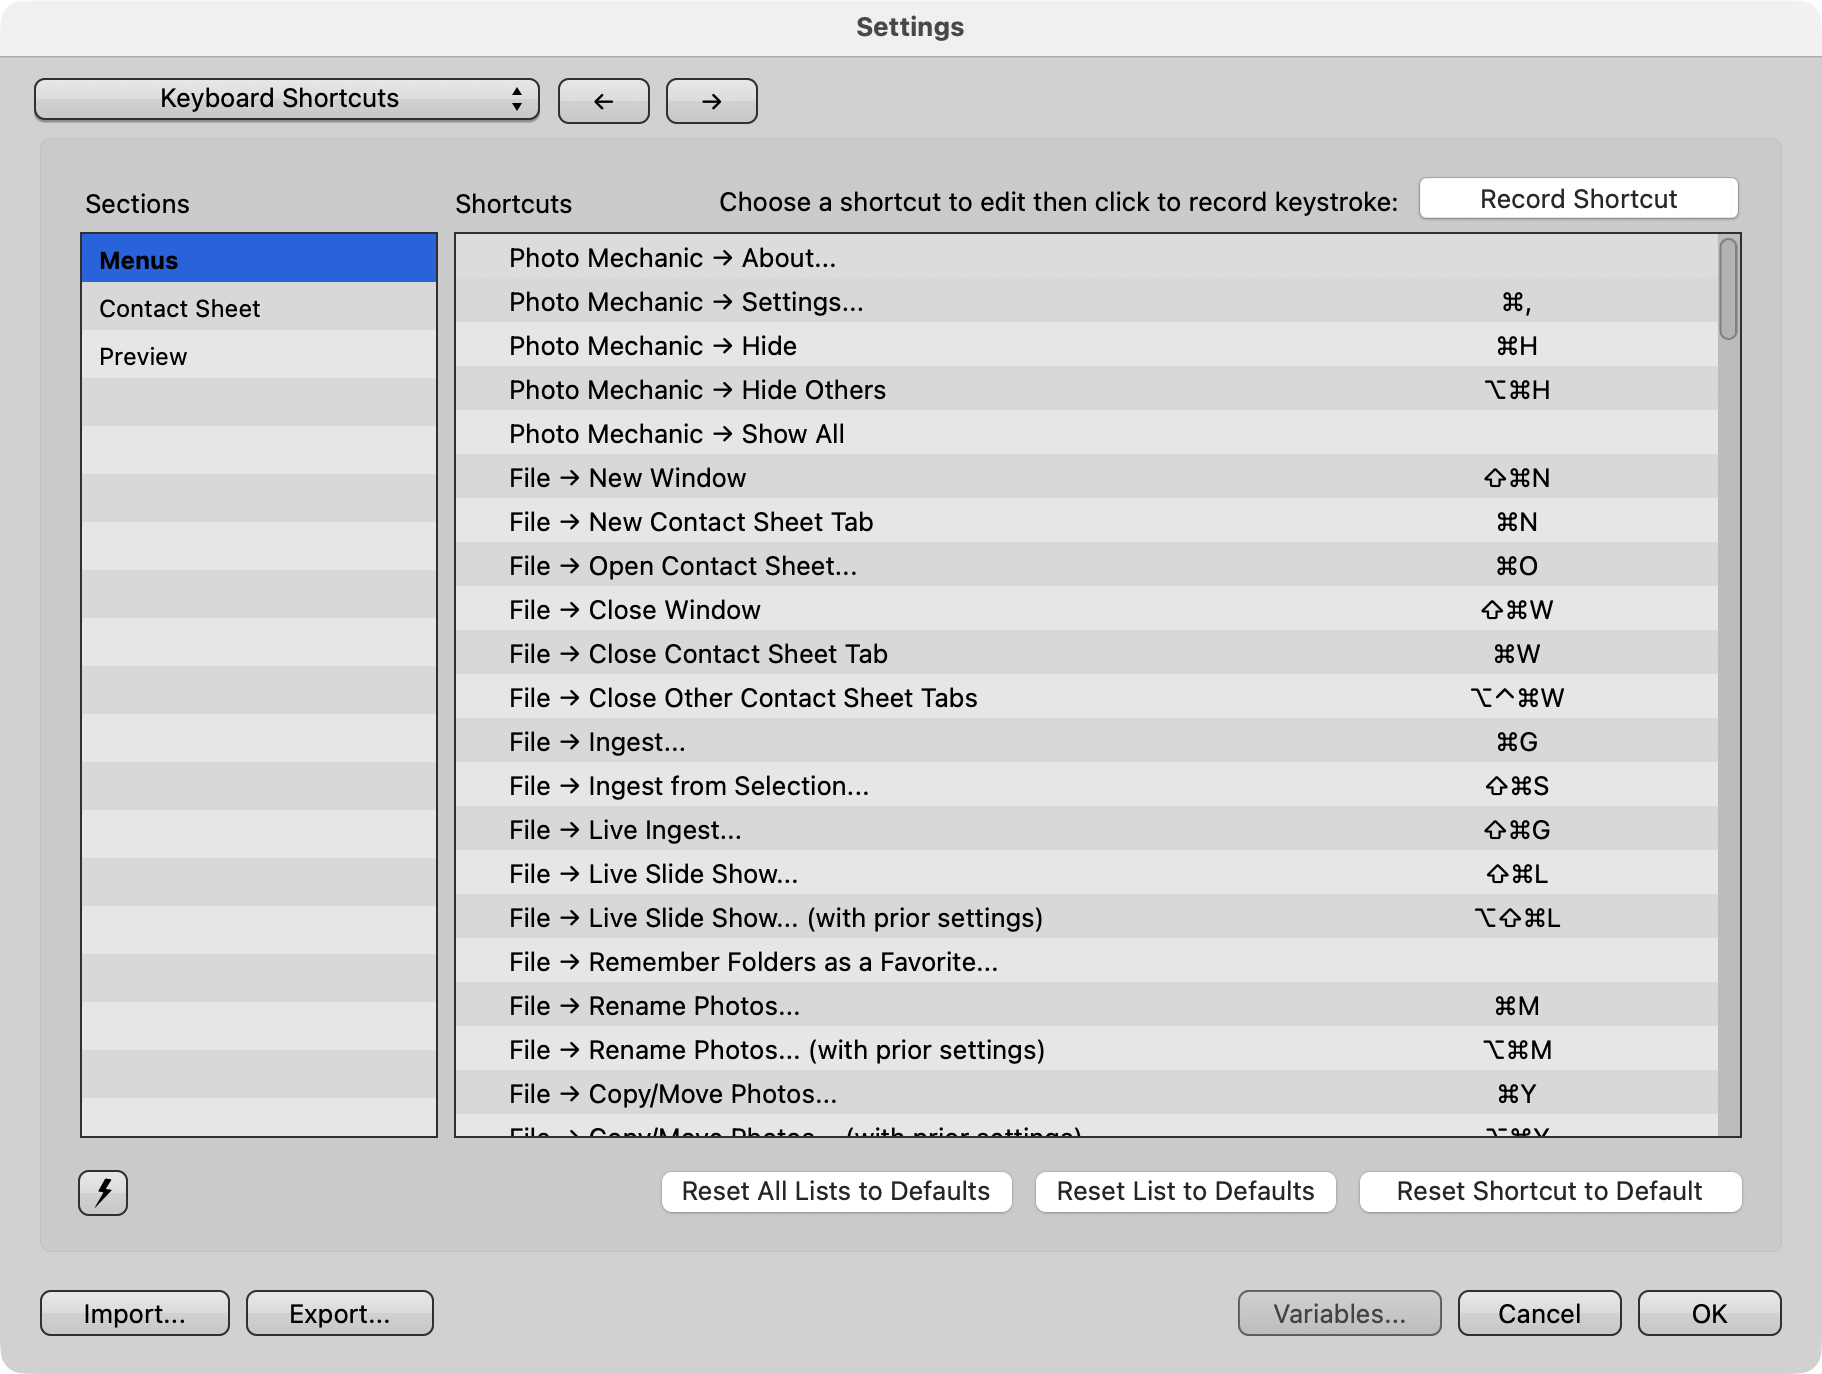This screenshot has width=1822, height=1374.
Task: Open the Keyboard Shortcuts settings selector
Action: pyautogui.click(x=287, y=99)
